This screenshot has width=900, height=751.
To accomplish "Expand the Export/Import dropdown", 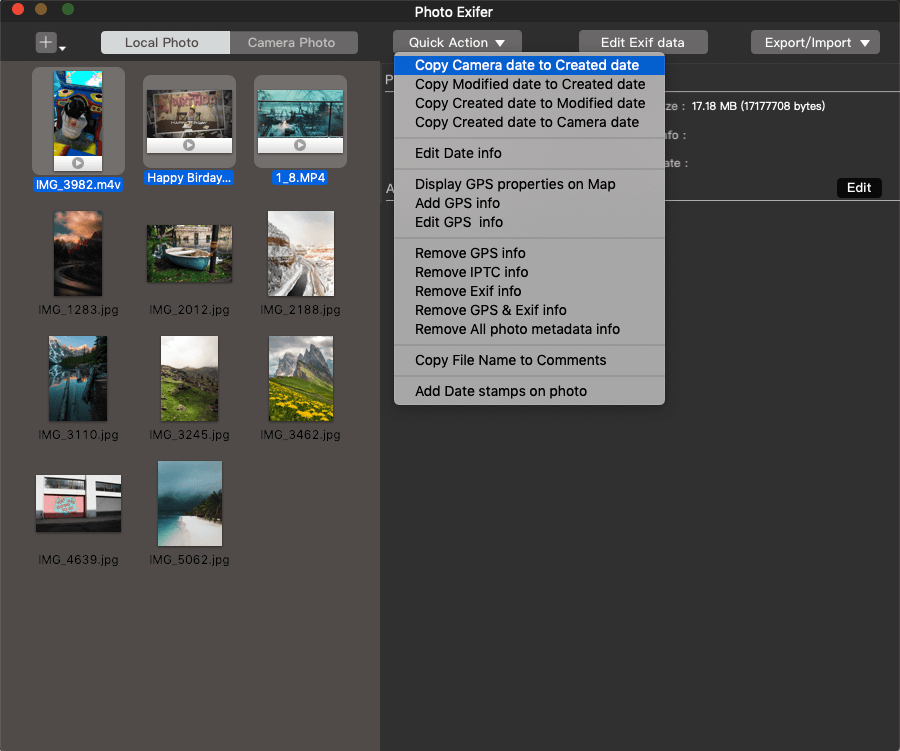I will click(815, 42).
